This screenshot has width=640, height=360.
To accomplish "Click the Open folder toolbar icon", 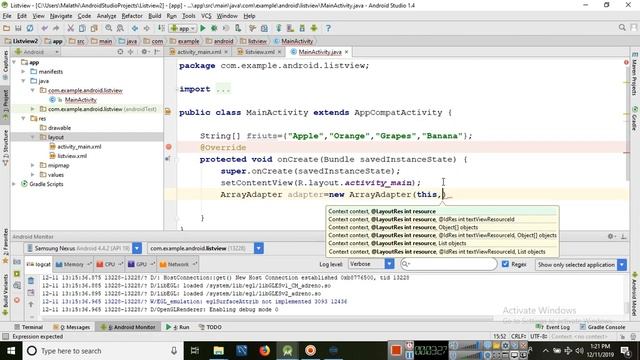I will click(7, 28).
